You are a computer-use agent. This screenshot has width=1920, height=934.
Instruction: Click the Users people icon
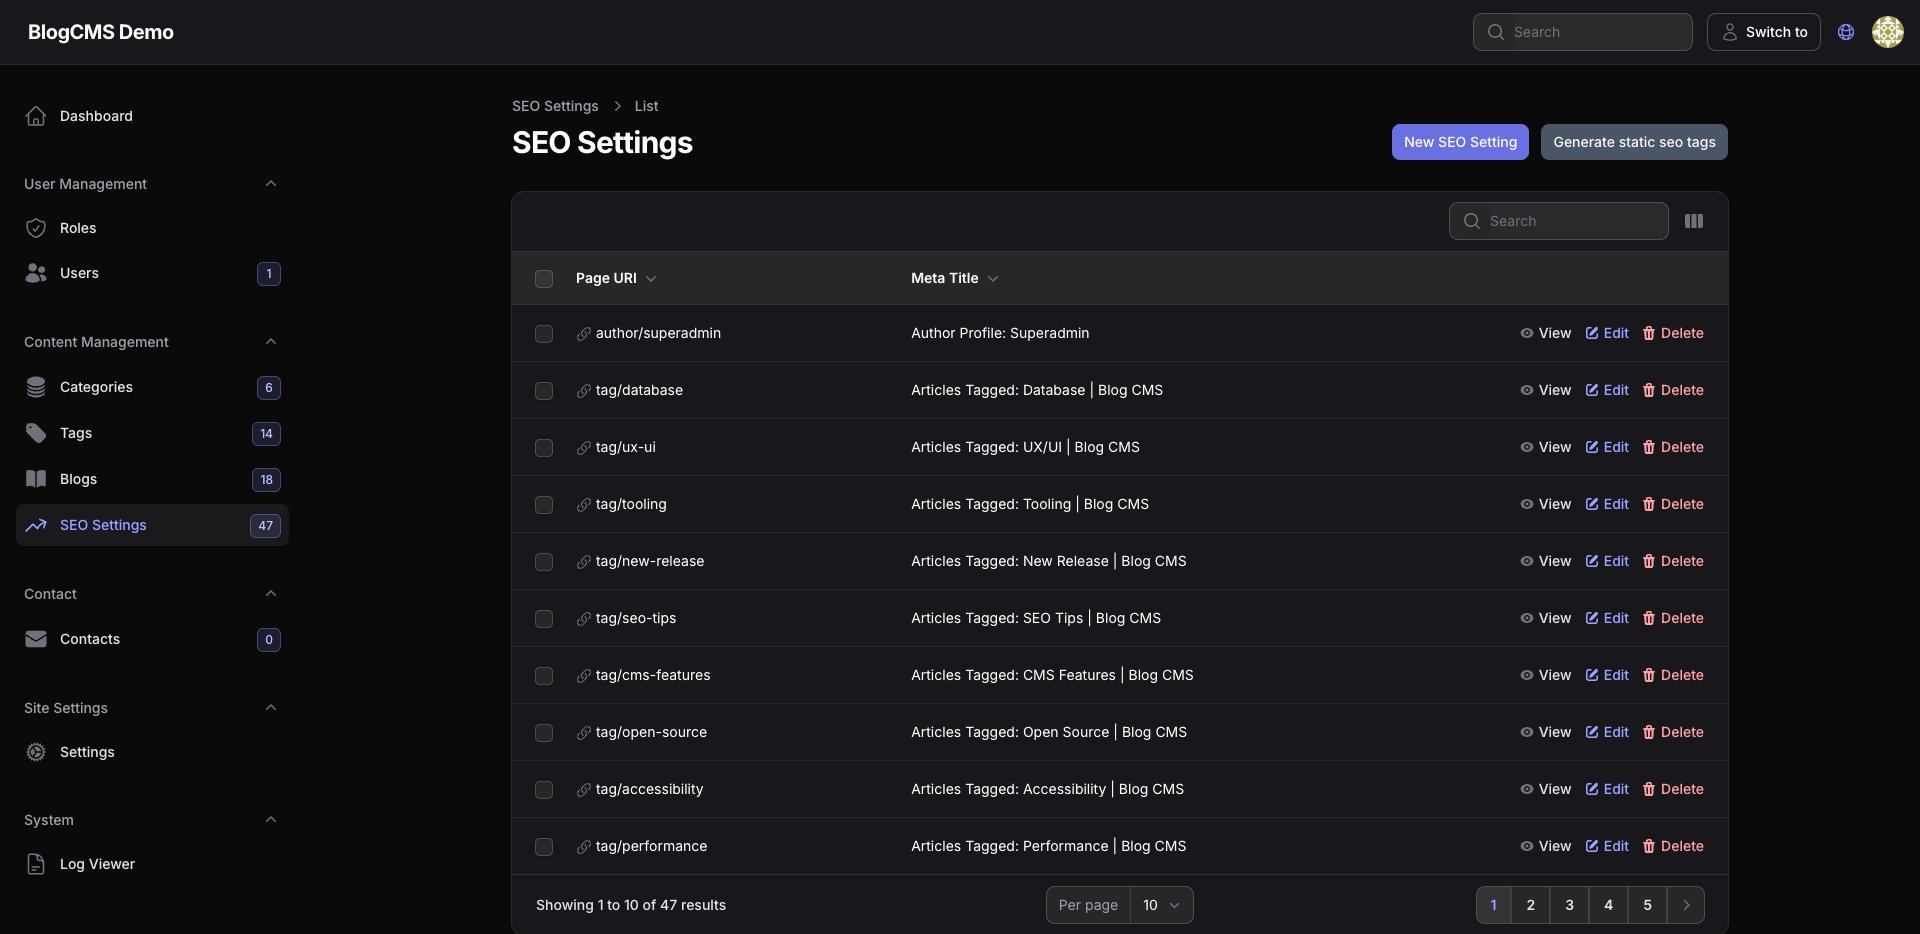tap(36, 273)
